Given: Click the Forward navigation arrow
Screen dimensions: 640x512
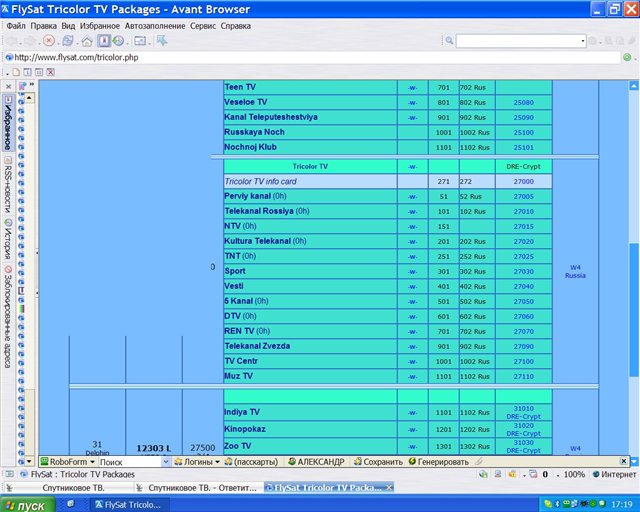Looking at the screenshot, I should (30, 40).
